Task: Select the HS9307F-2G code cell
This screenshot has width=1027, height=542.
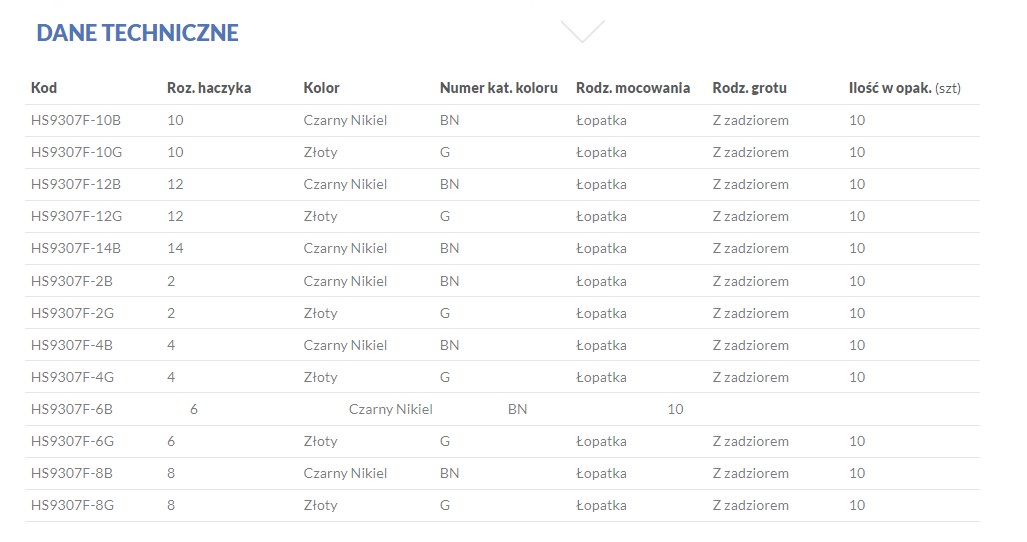Action: point(72,313)
